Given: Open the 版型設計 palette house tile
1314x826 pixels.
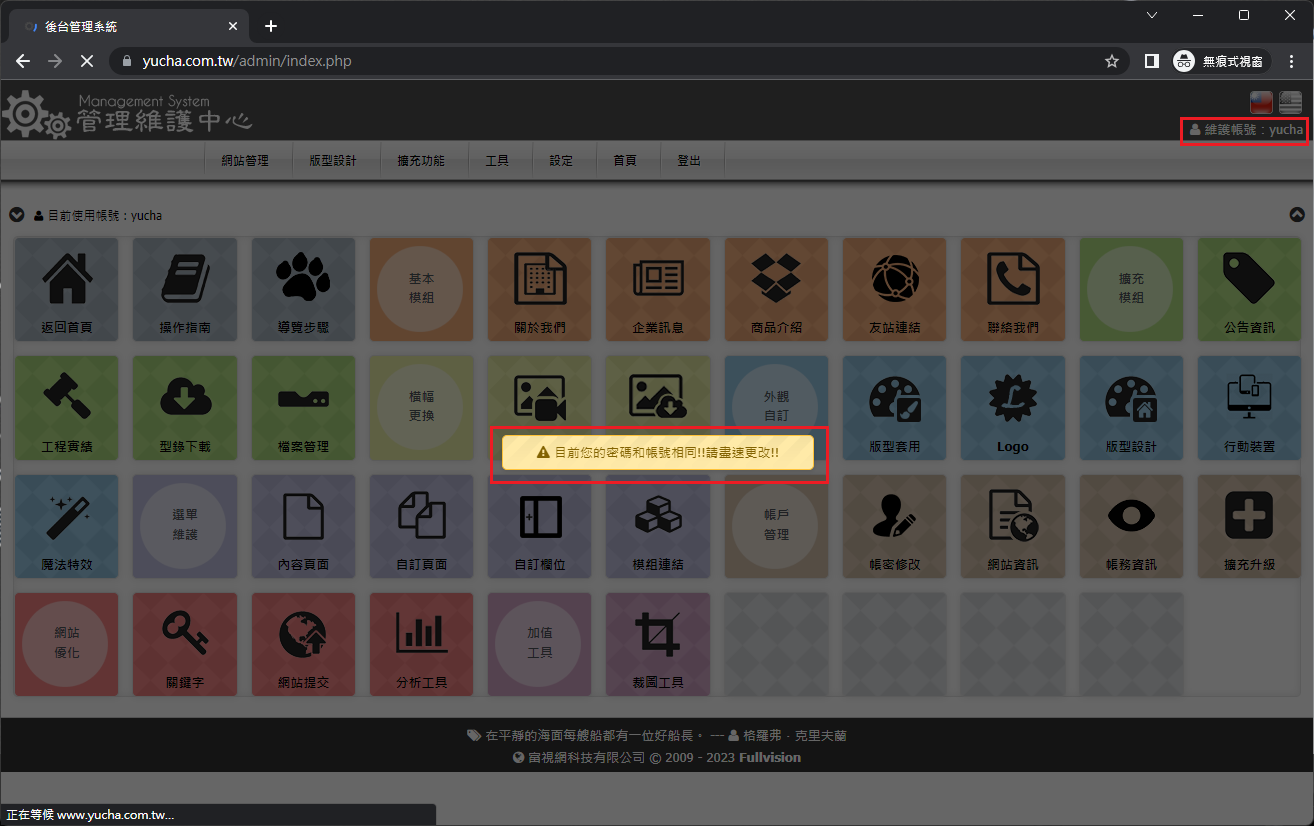Looking at the screenshot, I should 1131,408.
